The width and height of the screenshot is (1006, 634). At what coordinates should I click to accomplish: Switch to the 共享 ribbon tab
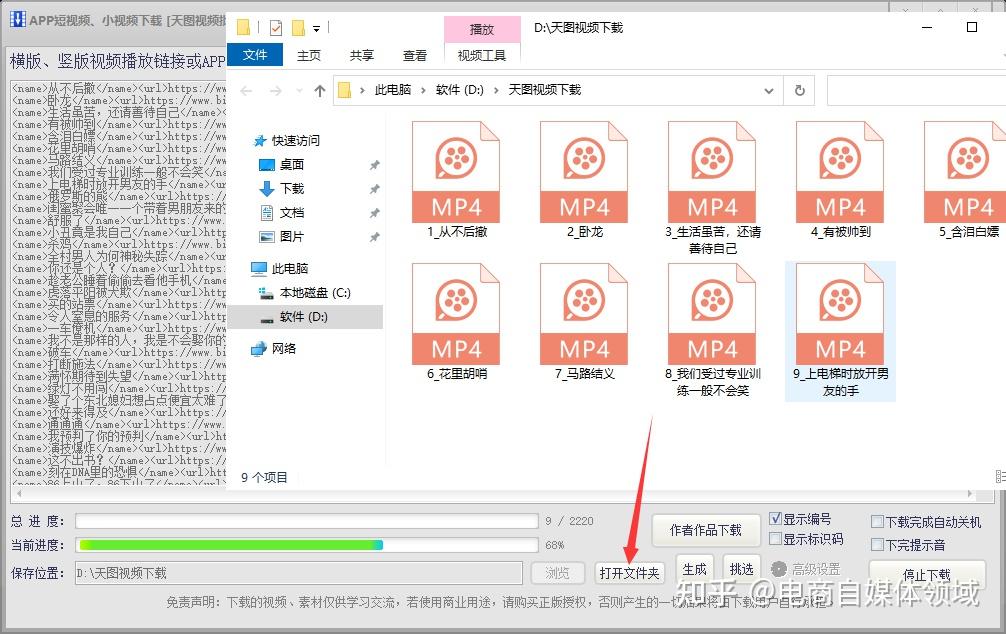coord(362,56)
